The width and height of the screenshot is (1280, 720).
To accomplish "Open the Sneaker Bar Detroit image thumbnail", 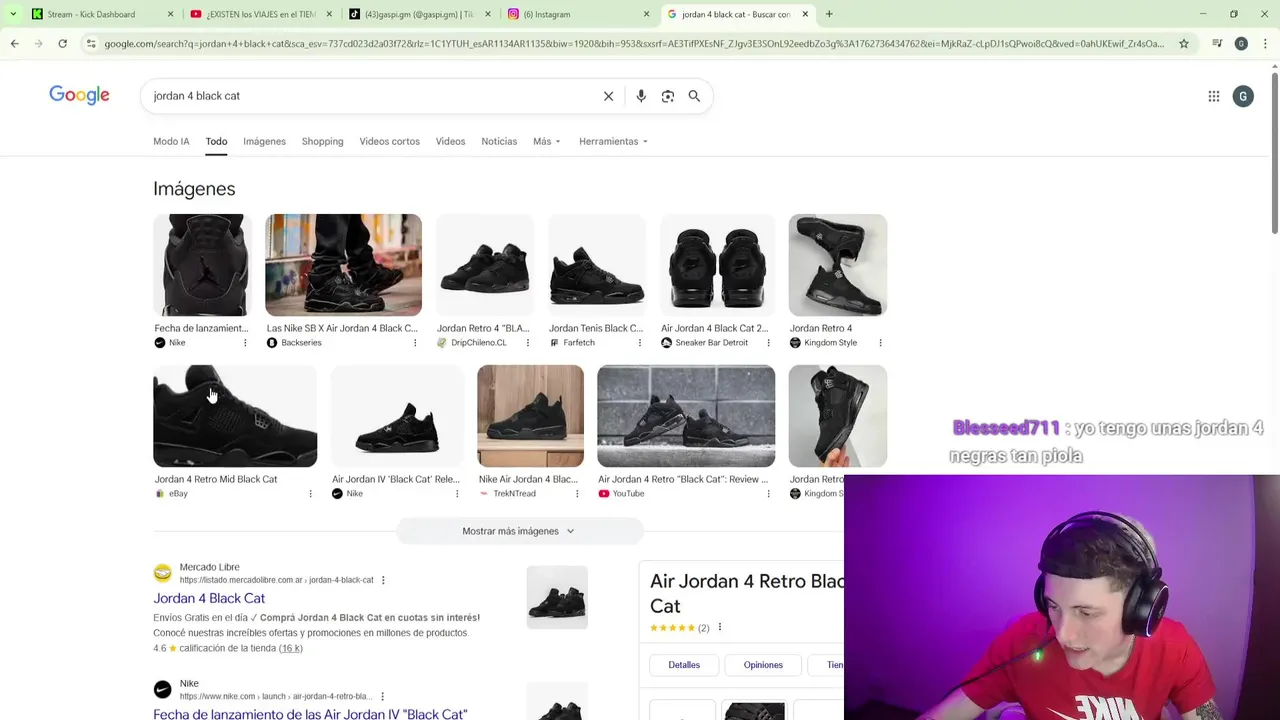I will tap(717, 265).
